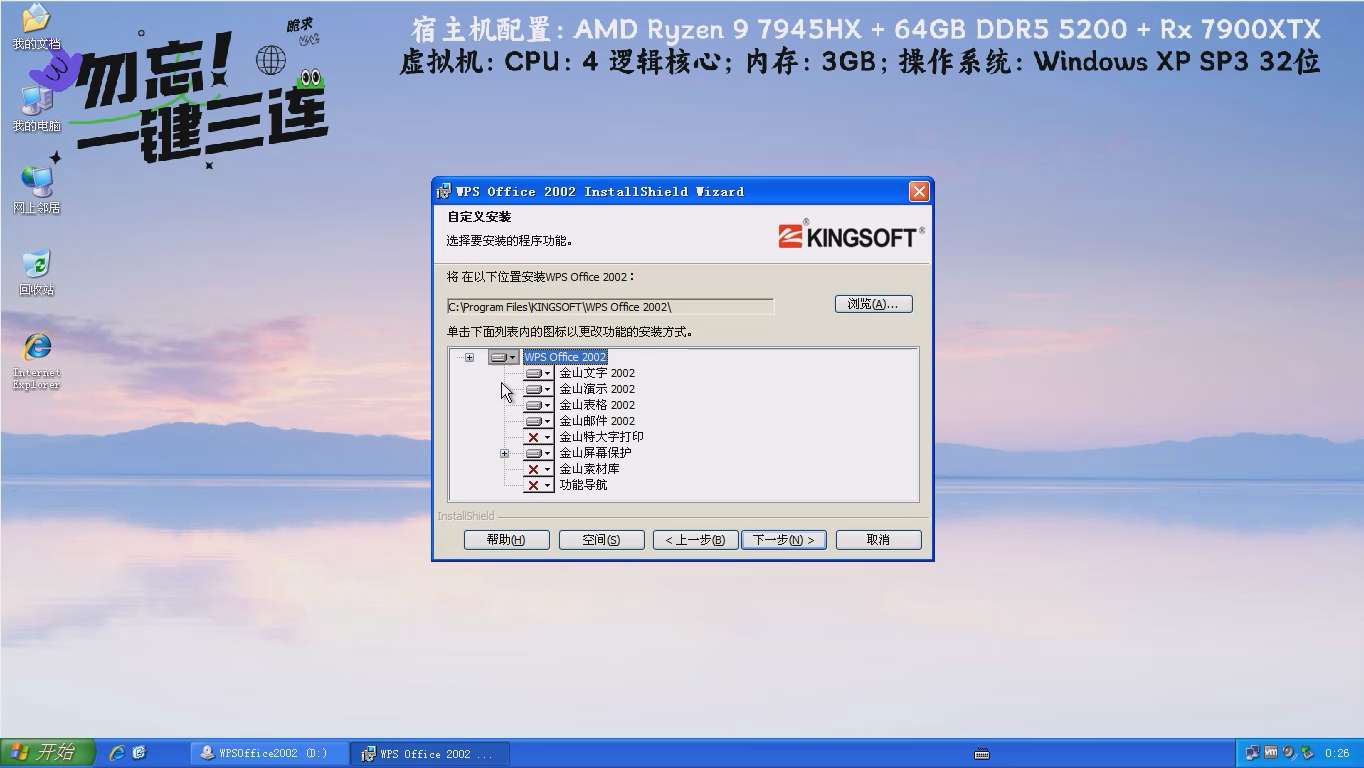The image size is (1364, 768).
Task: Select the 功能导航 feature row
Action: tap(583, 485)
